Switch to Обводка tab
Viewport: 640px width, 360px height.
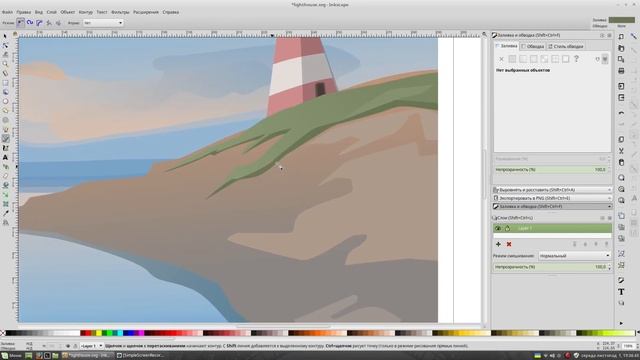(533, 47)
